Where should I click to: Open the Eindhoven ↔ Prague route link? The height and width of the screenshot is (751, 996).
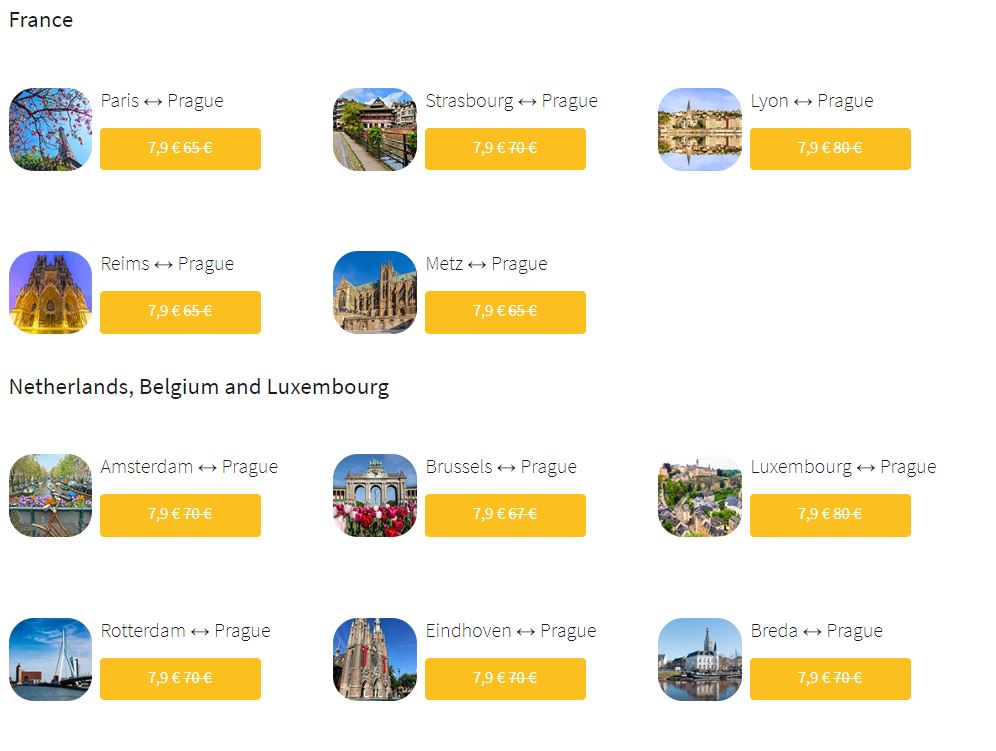pyautogui.click(x=511, y=631)
